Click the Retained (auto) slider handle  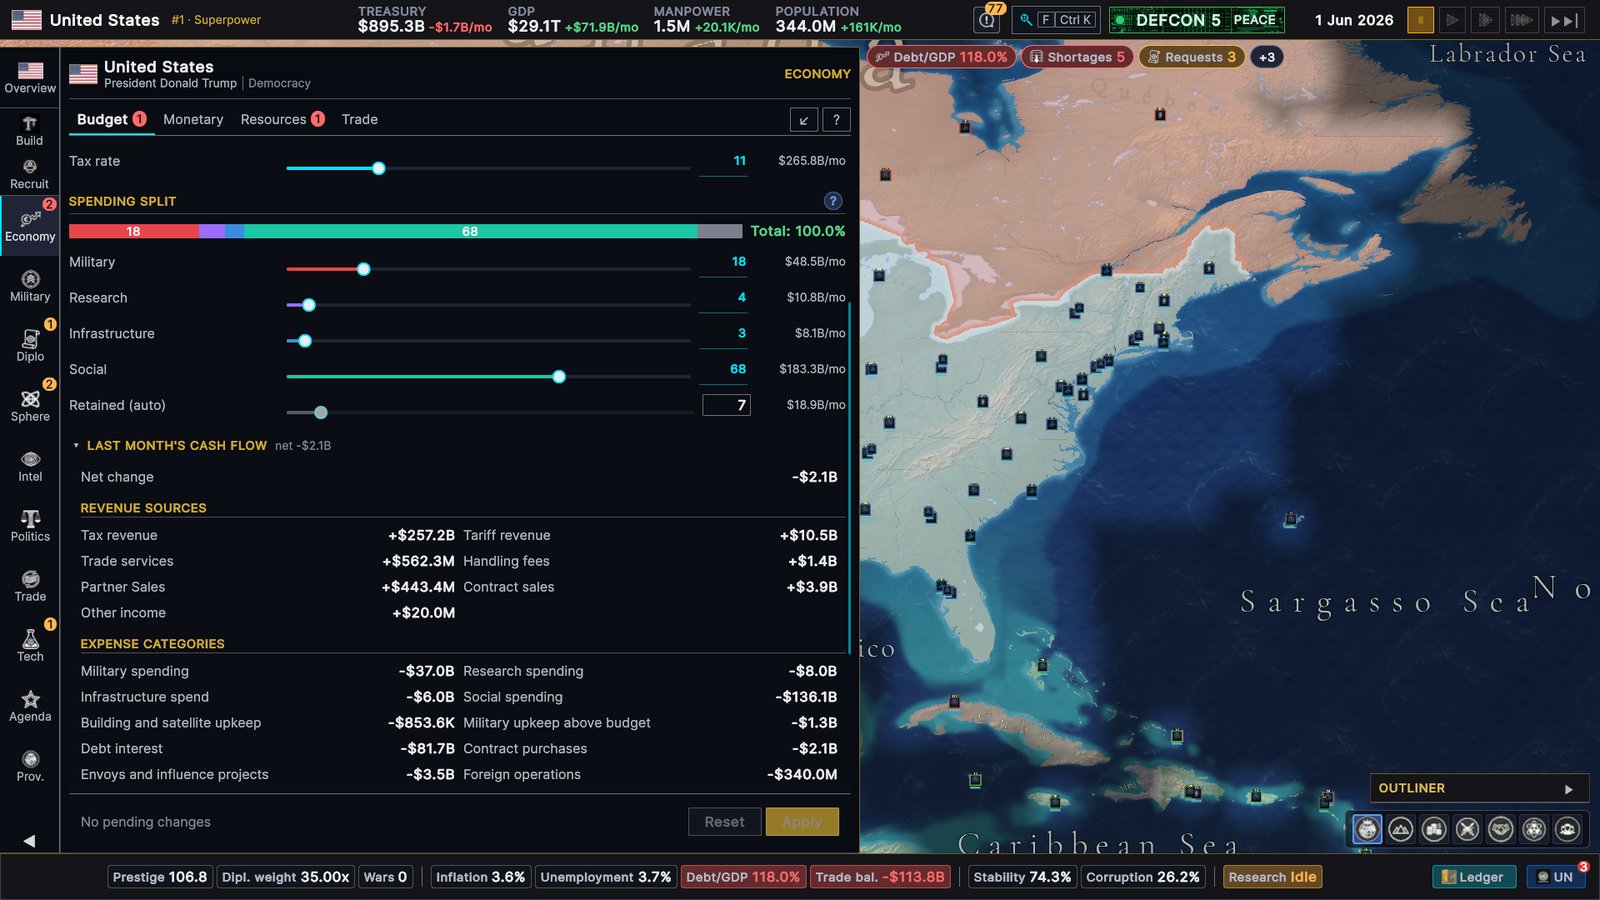pos(320,413)
